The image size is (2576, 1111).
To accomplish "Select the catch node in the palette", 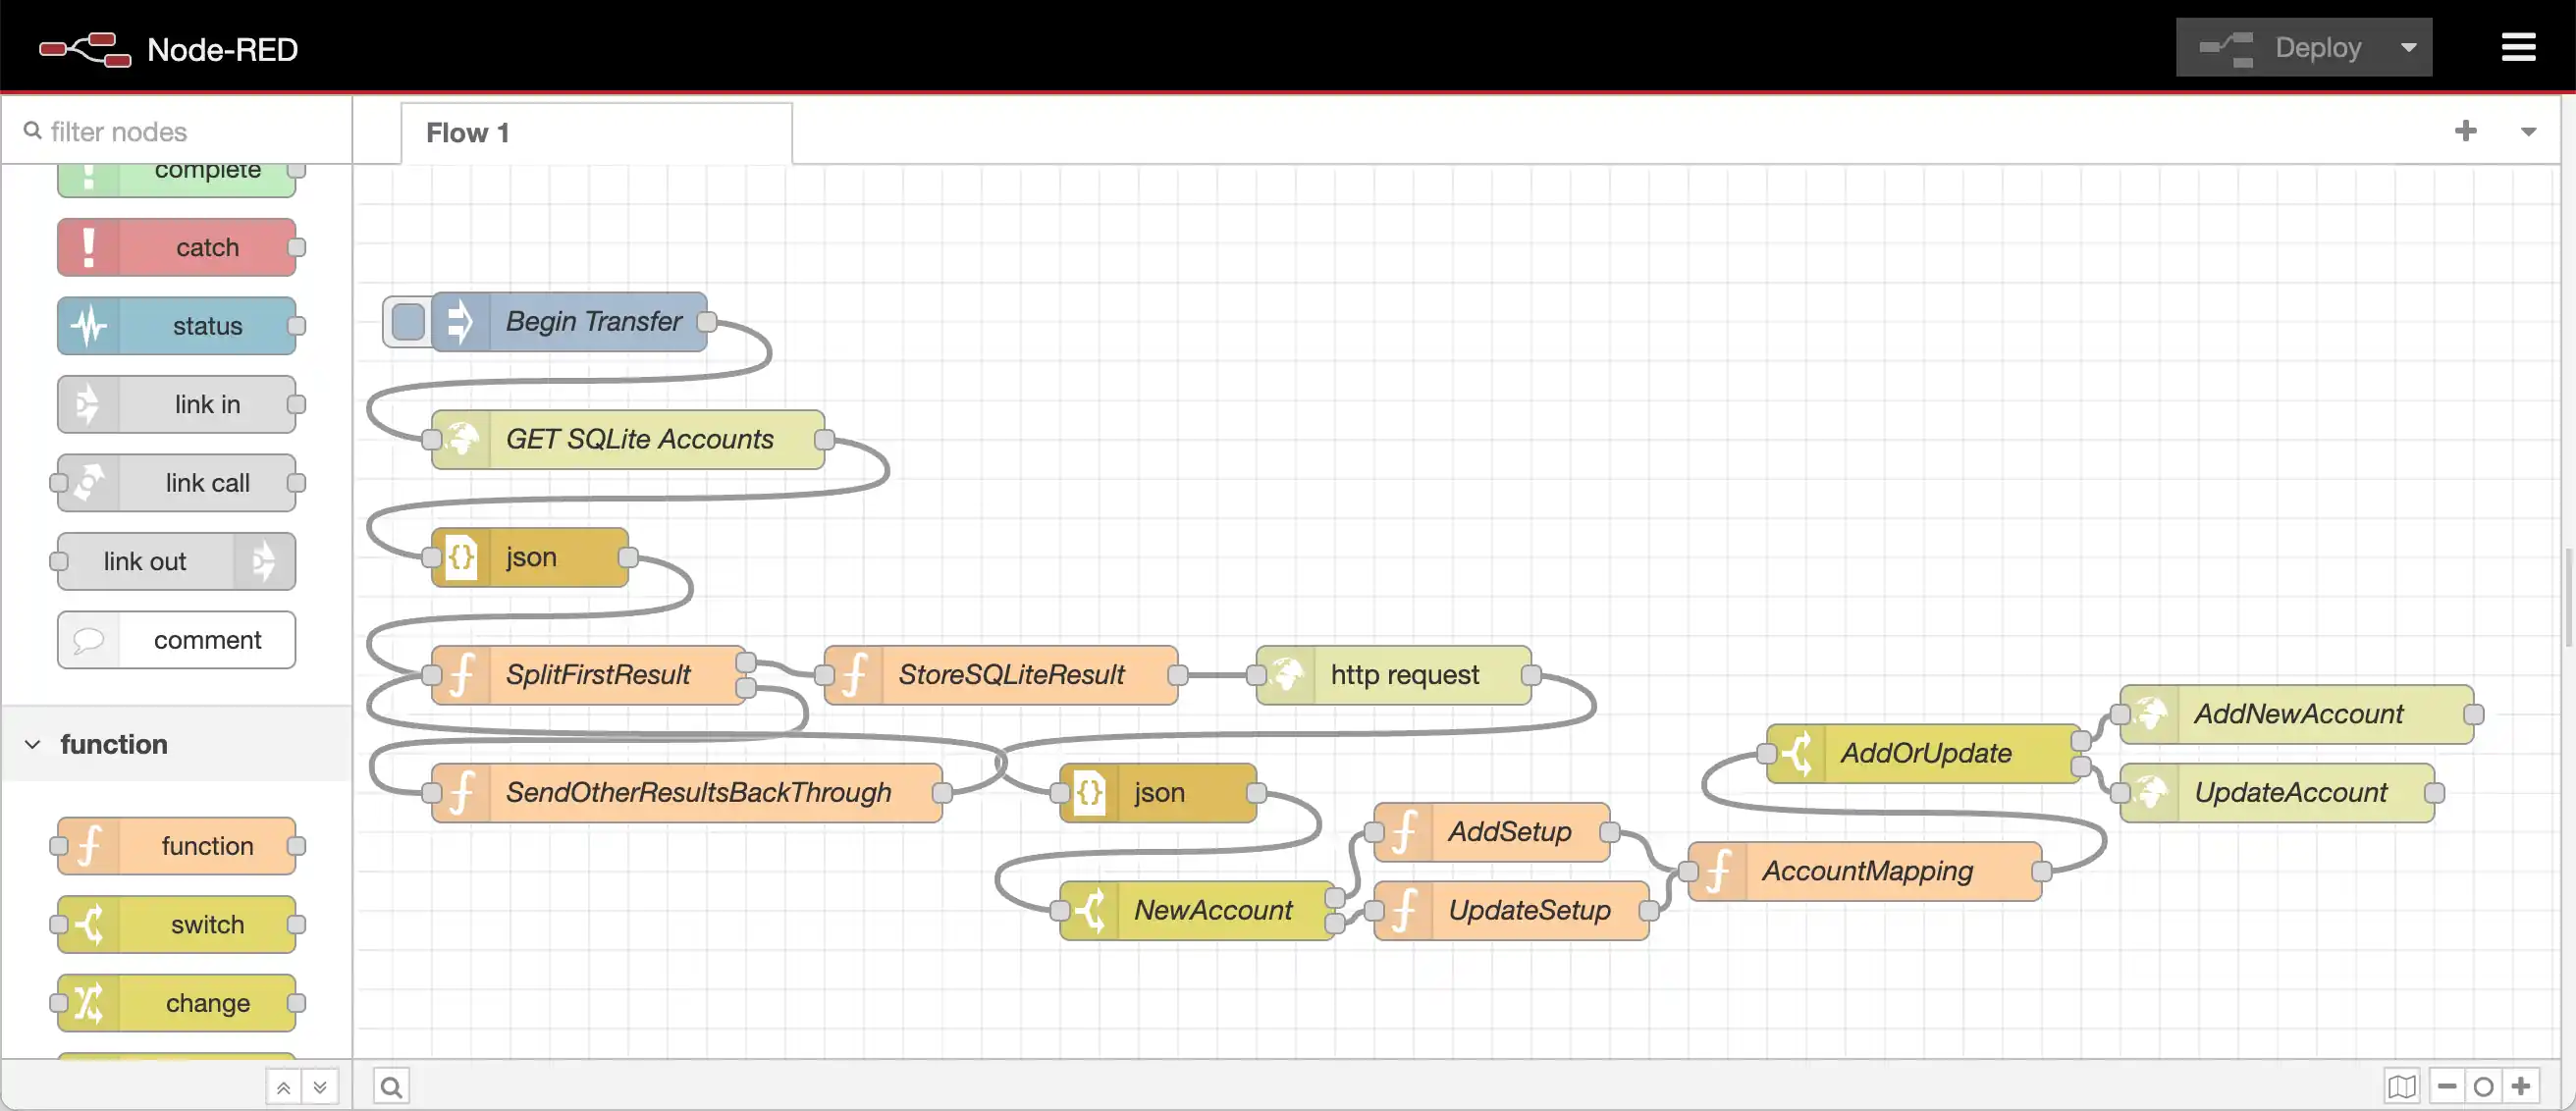I will (x=176, y=247).
